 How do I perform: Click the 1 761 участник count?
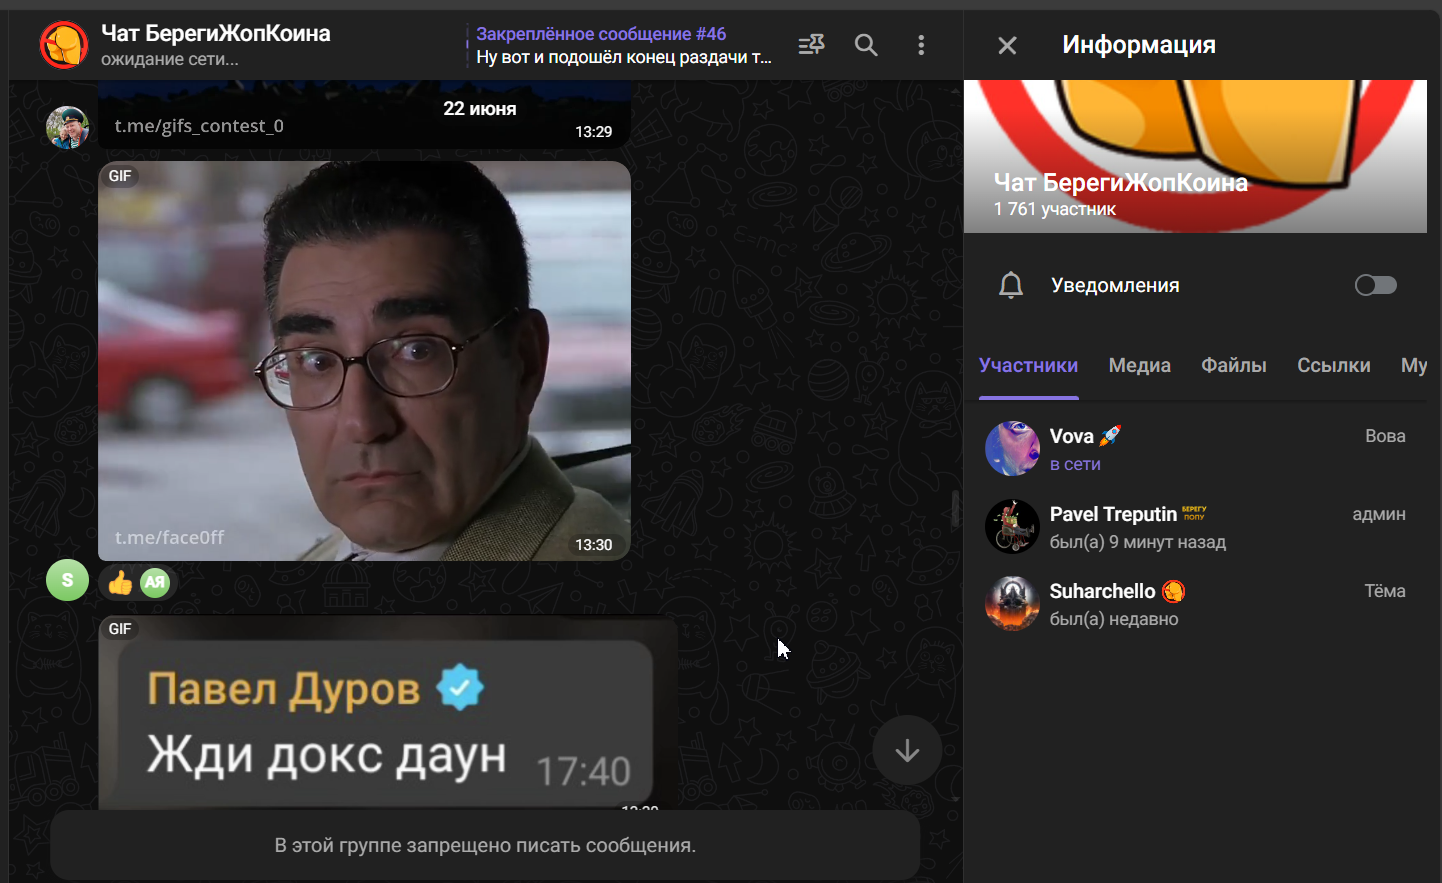coord(1054,209)
